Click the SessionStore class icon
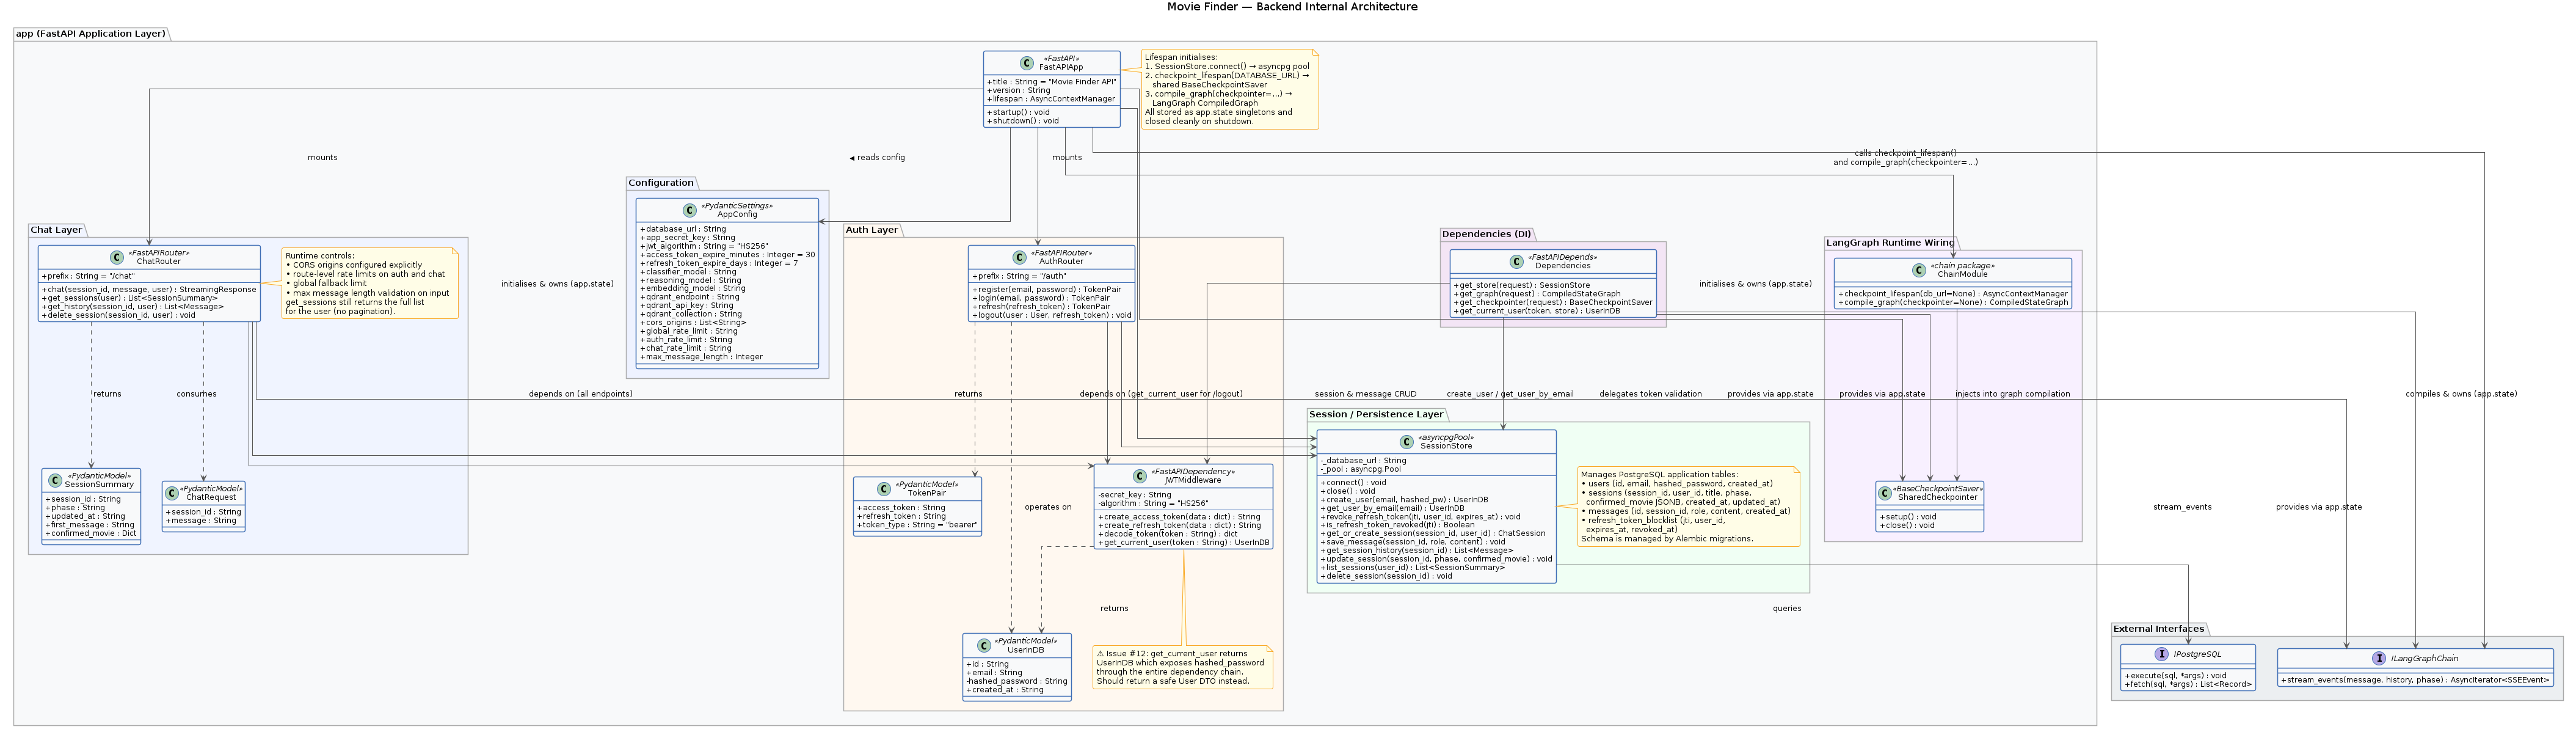The width and height of the screenshot is (2576, 732). [1407, 442]
